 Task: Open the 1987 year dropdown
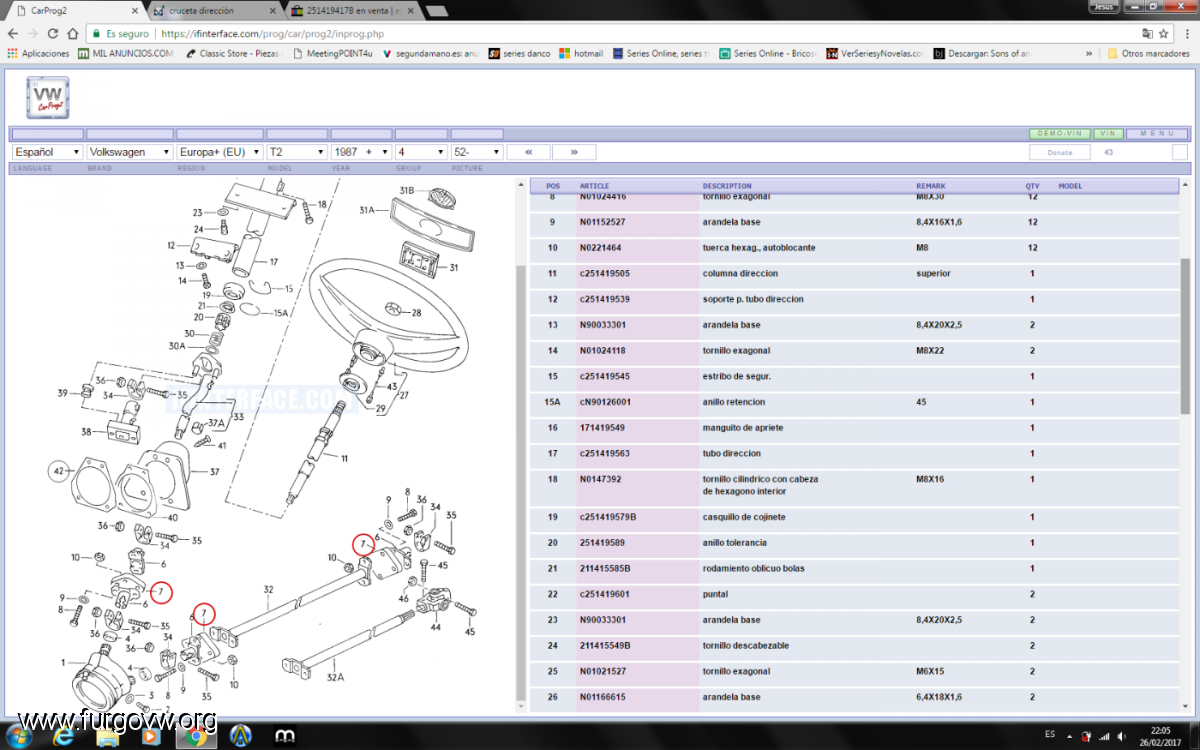click(361, 152)
